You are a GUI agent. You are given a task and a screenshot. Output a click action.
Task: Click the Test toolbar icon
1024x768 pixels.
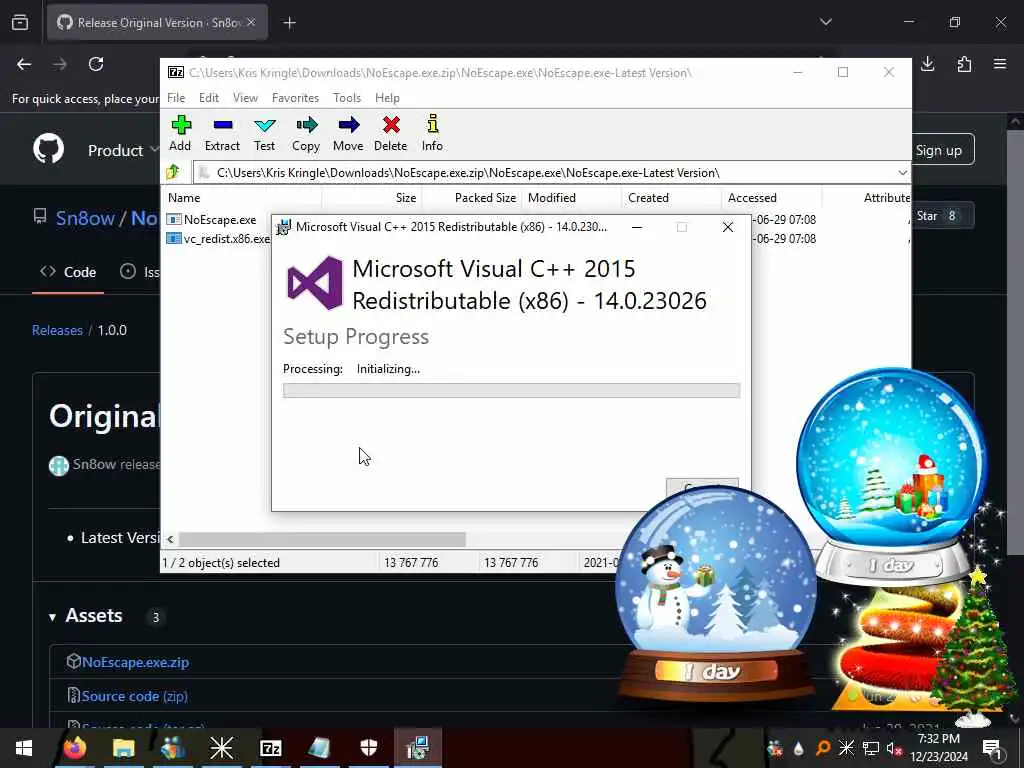pos(264,133)
